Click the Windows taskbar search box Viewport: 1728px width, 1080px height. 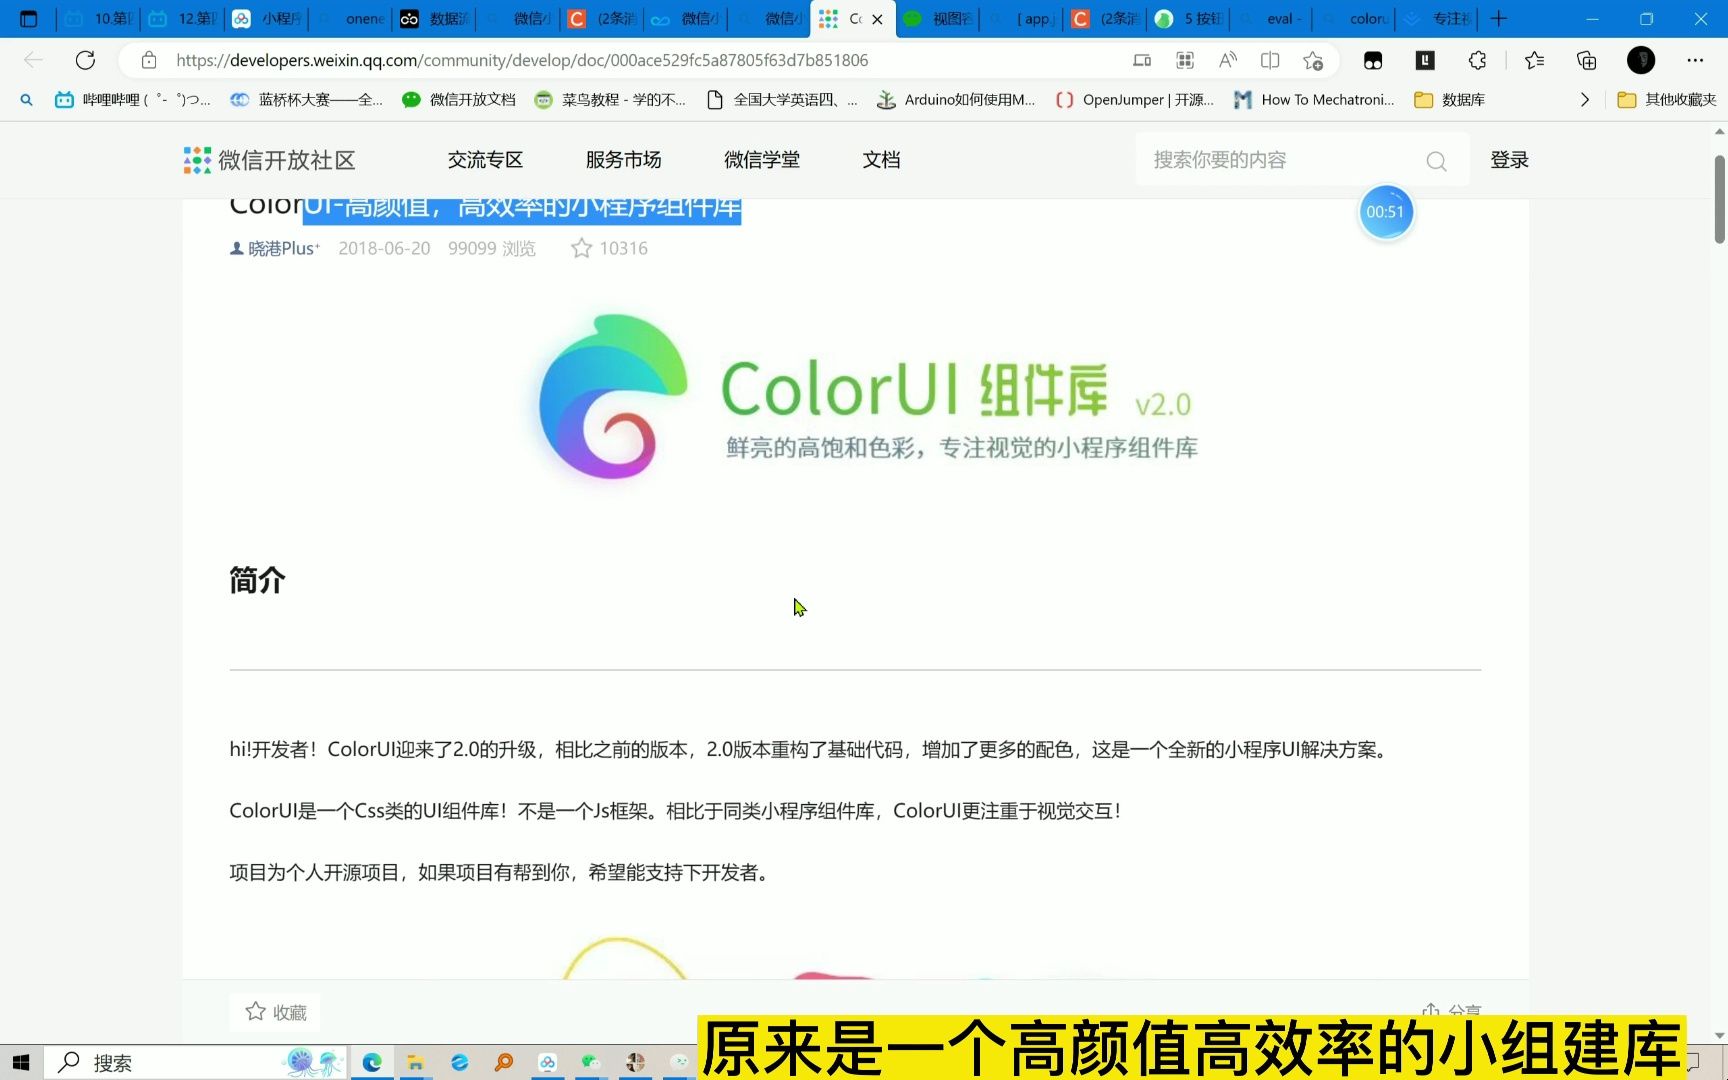pos(196,1062)
